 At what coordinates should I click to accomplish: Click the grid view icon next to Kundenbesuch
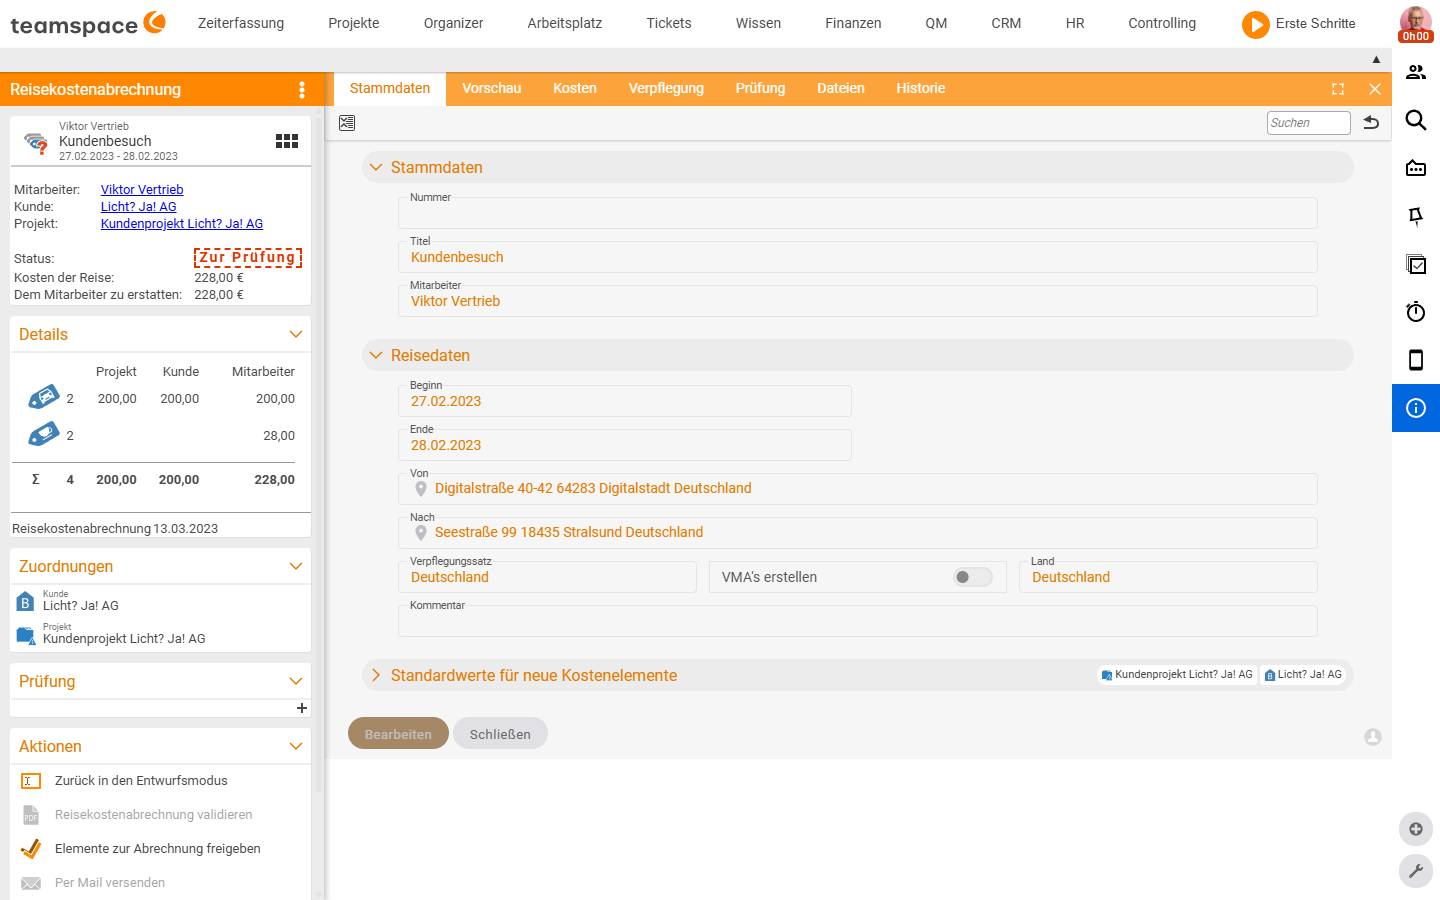point(287,141)
